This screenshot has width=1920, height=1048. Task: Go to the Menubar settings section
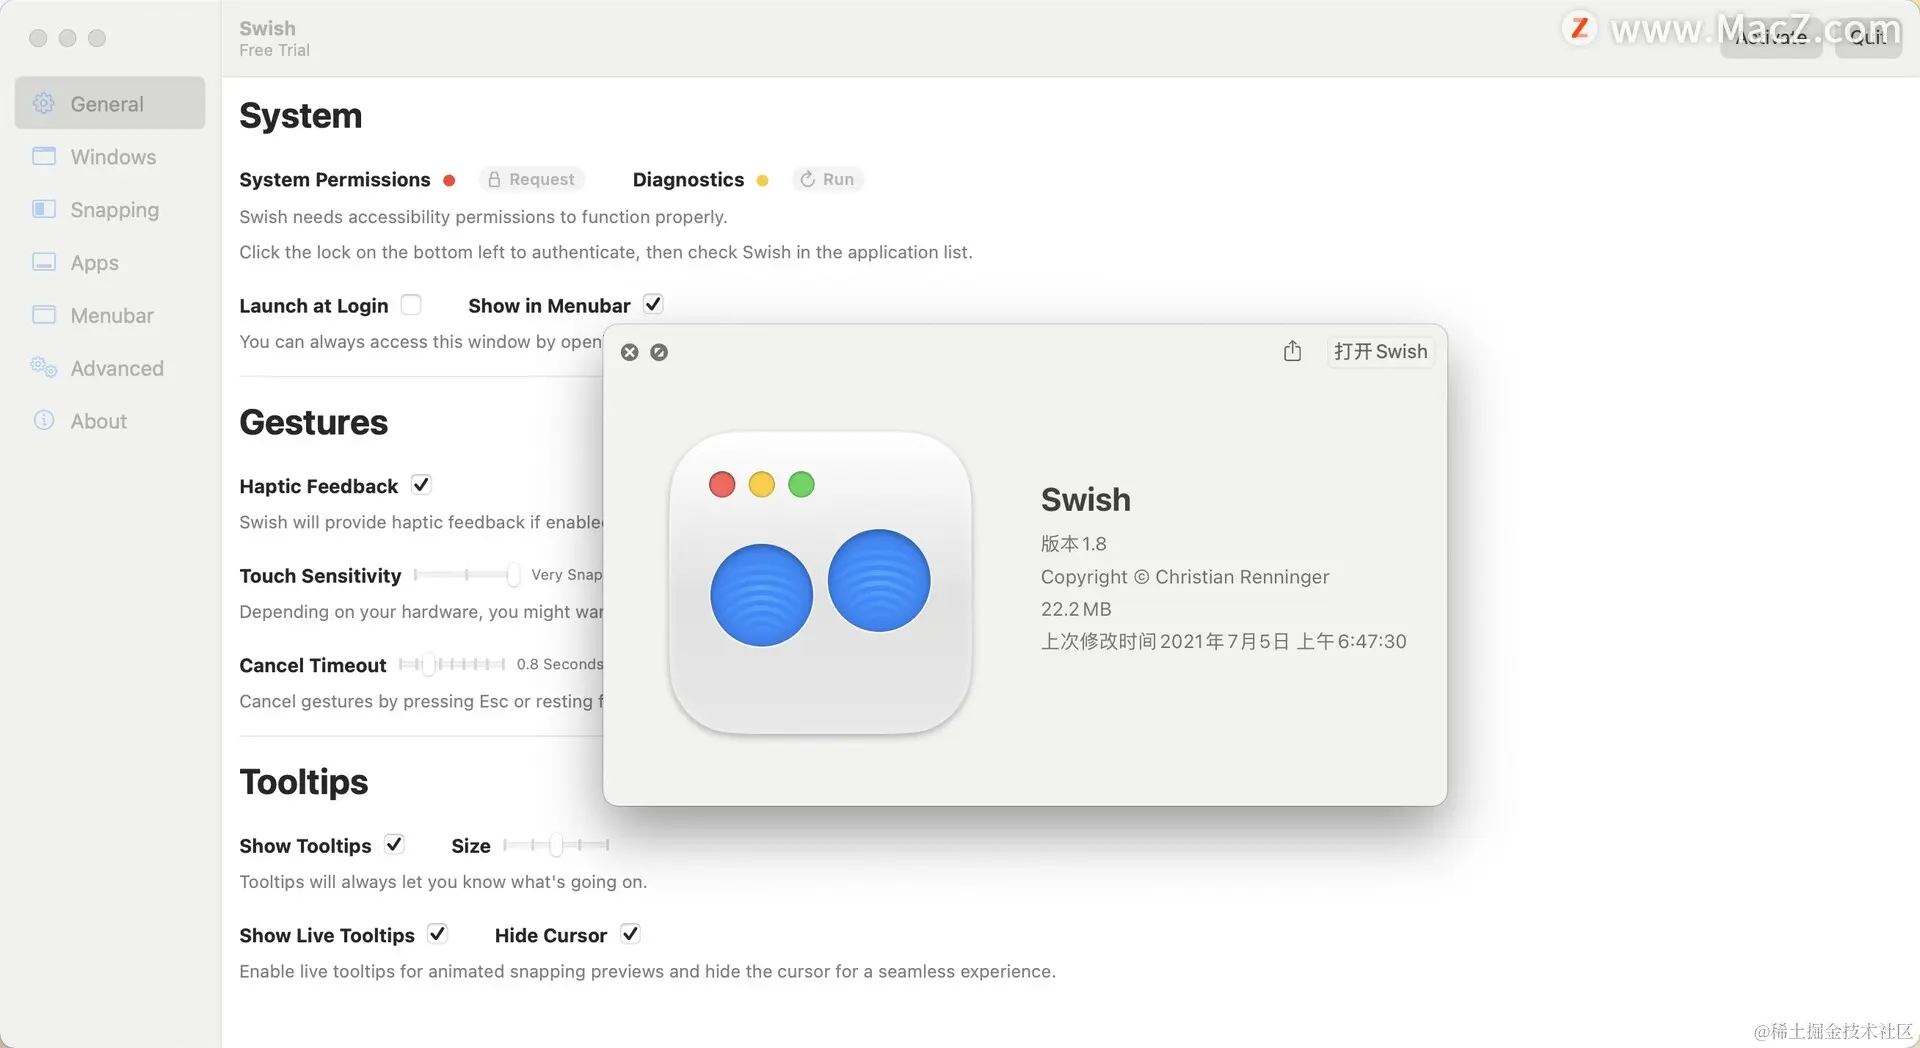[110, 316]
